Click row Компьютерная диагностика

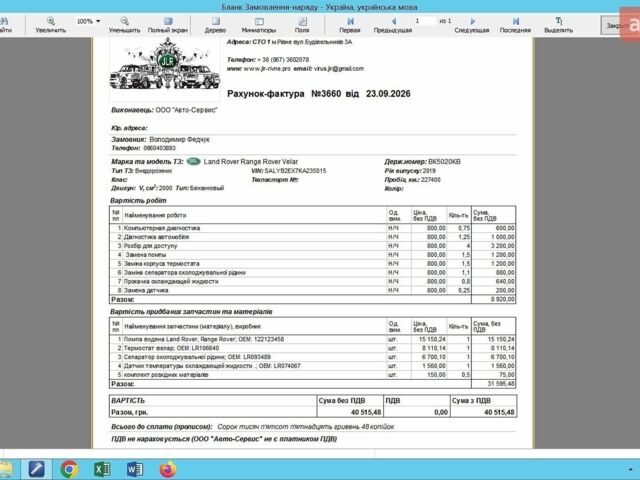coord(313,228)
